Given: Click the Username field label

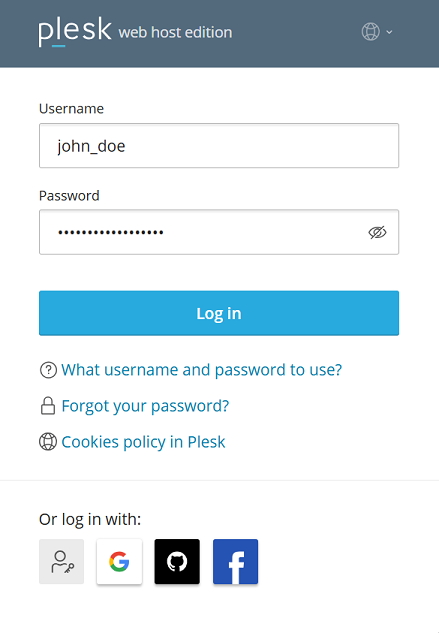Looking at the screenshot, I should pyautogui.click(x=71, y=109).
